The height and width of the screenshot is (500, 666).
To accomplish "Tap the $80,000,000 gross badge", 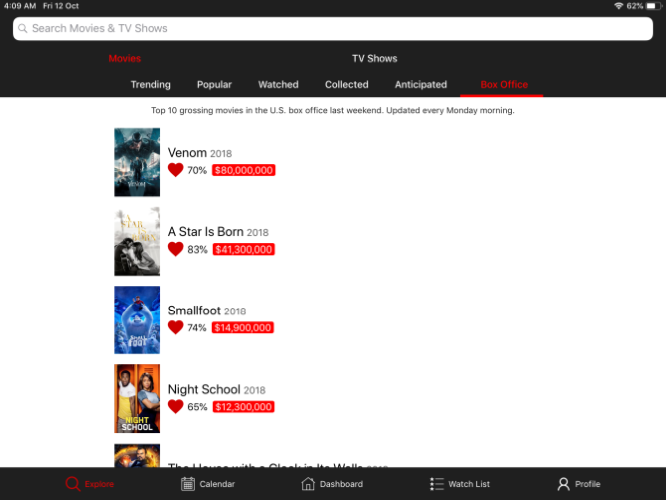I will [x=244, y=170].
